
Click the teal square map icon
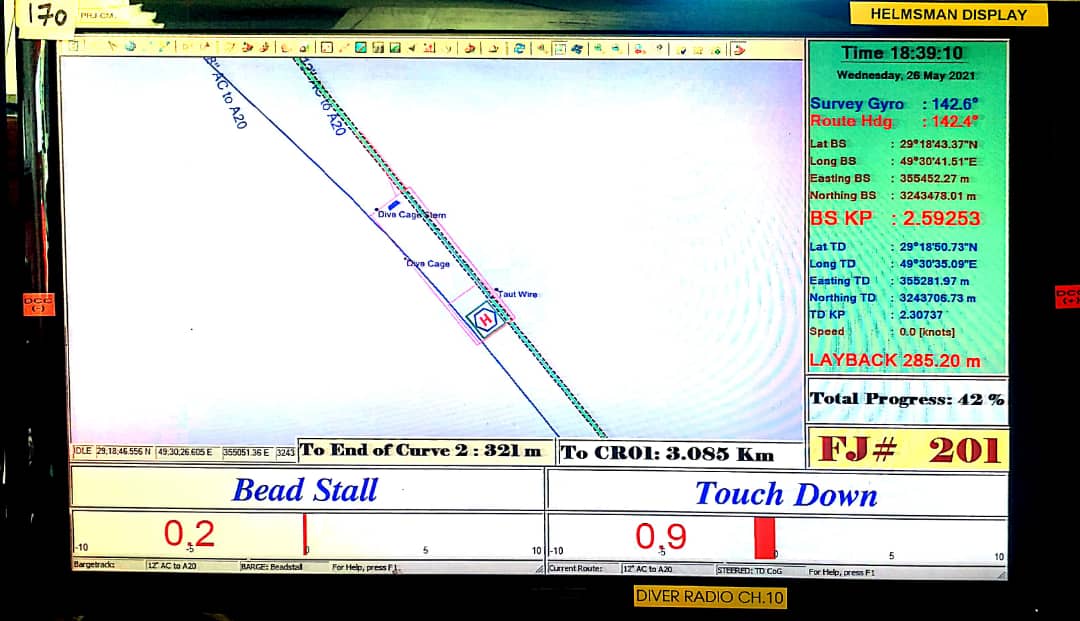coord(361,47)
